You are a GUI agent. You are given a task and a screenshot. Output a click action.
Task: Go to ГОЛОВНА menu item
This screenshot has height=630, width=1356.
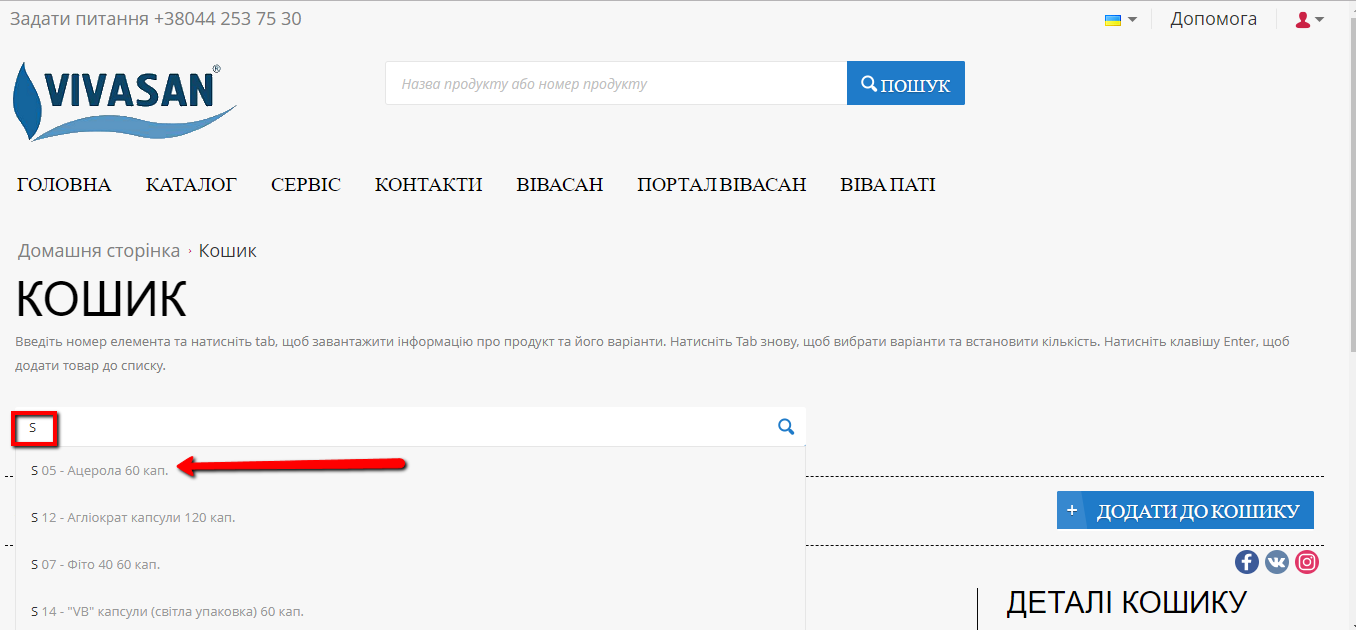tap(64, 185)
